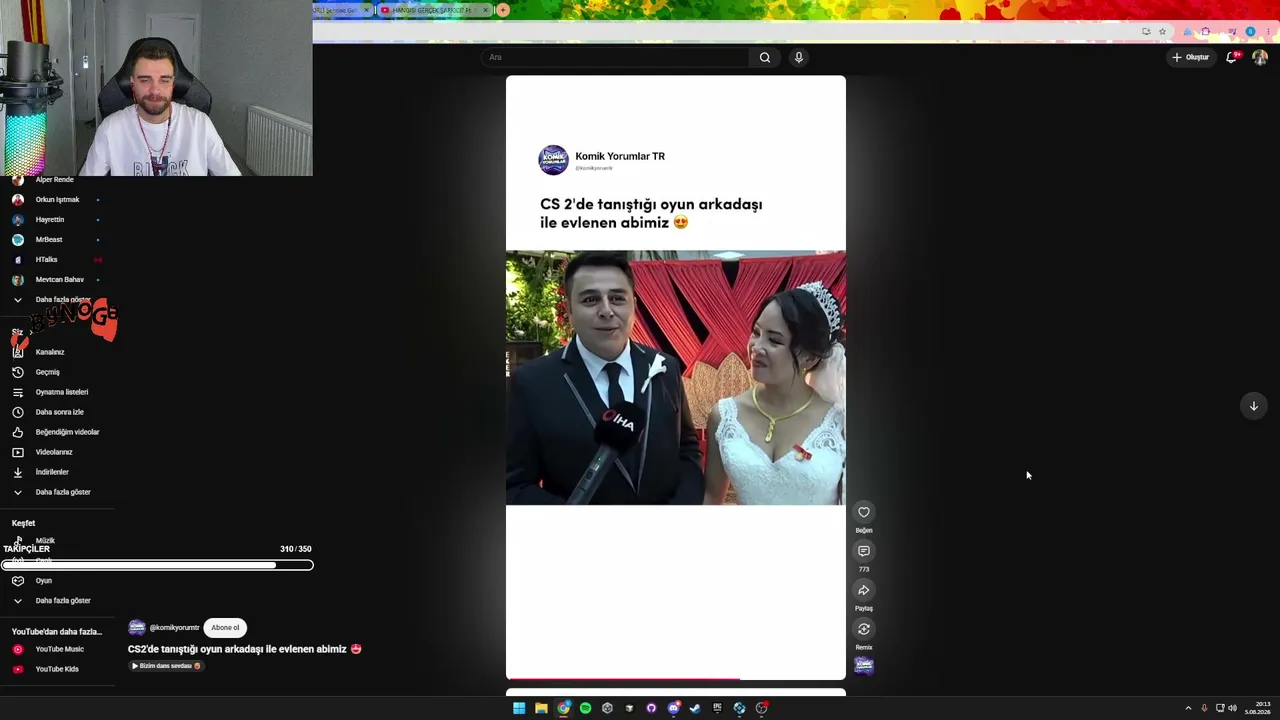Open the Komik Yorumlar TR channel name
Screen dimensions: 1280x720
click(x=620, y=156)
